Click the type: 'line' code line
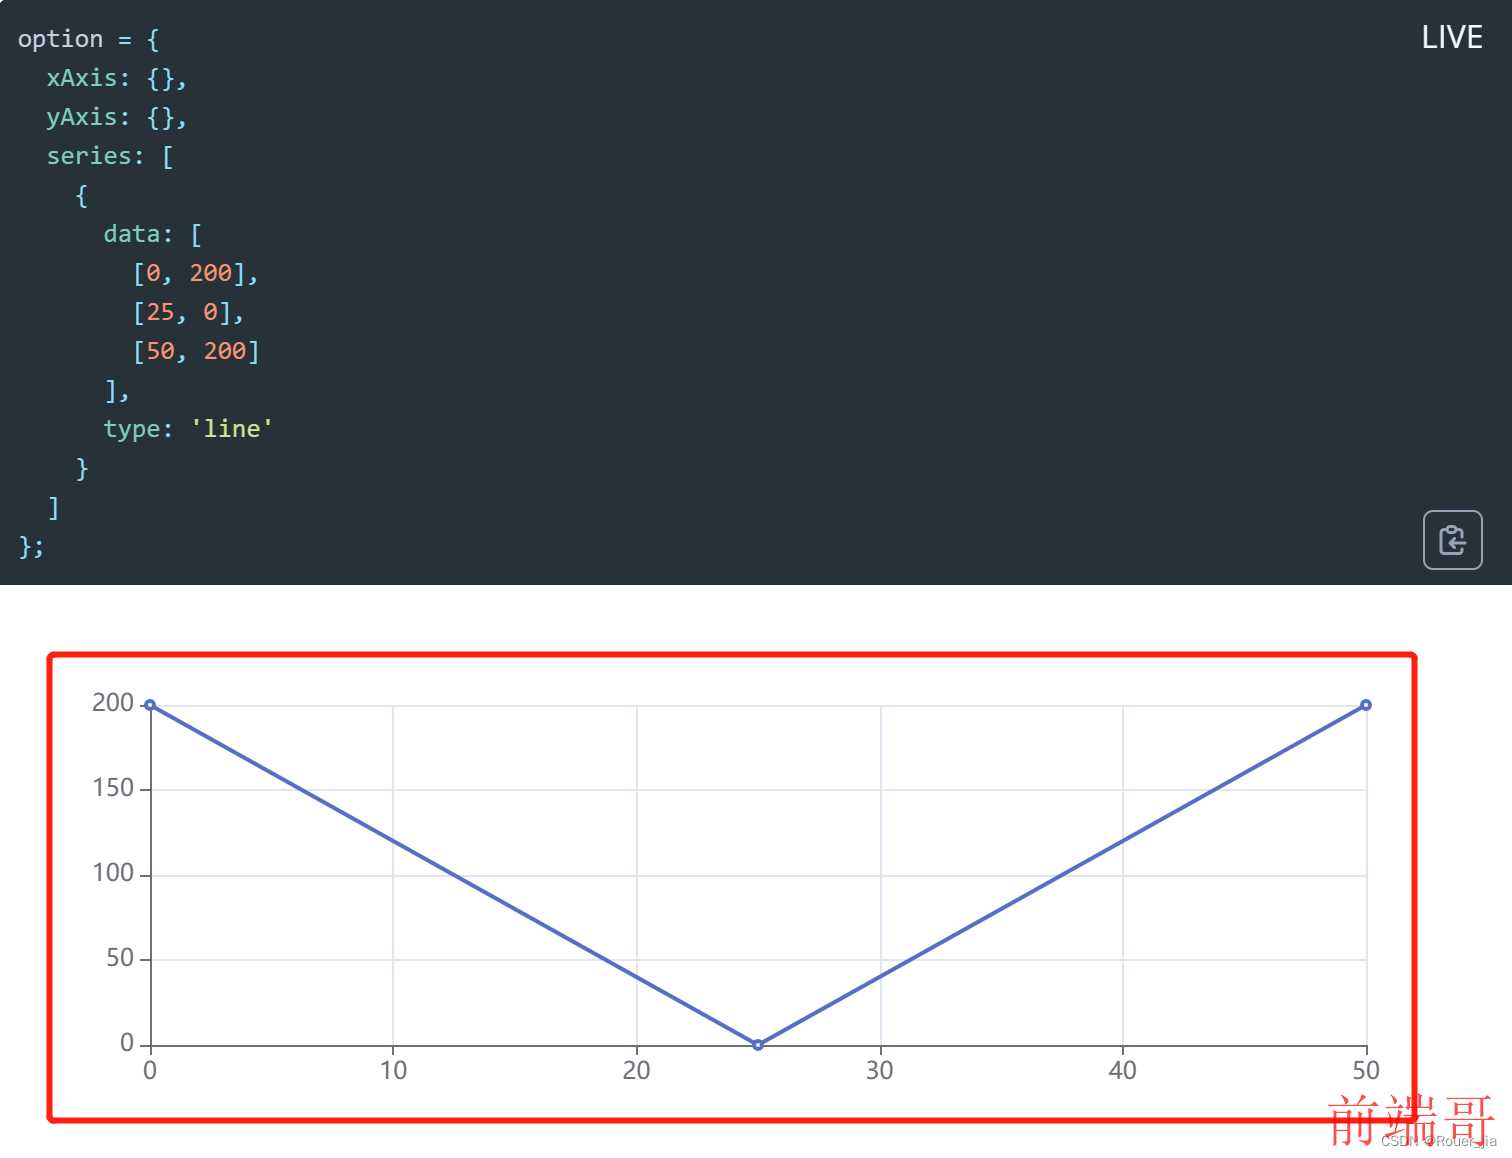The height and width of the screenshot is (1158, 1512). tap(188, 429)
